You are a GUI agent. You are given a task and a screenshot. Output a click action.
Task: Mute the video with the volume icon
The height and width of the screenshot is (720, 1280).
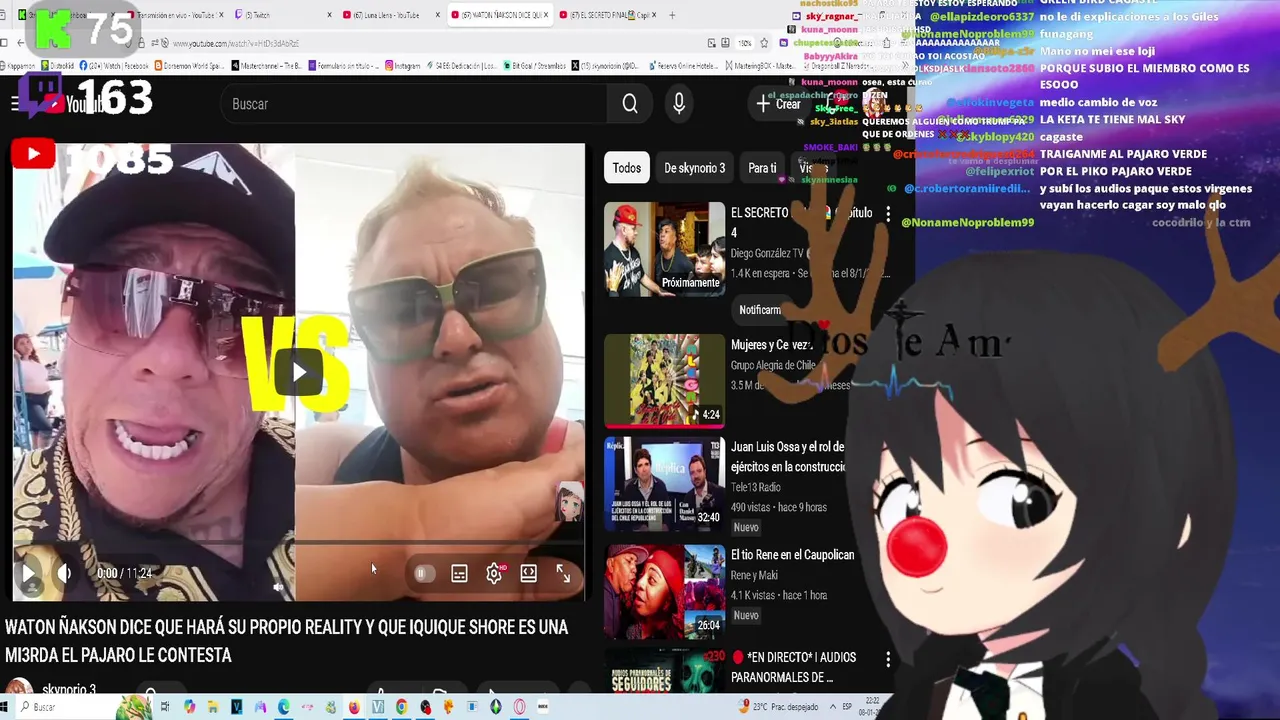pyautogui.click(x=65, y=574)
